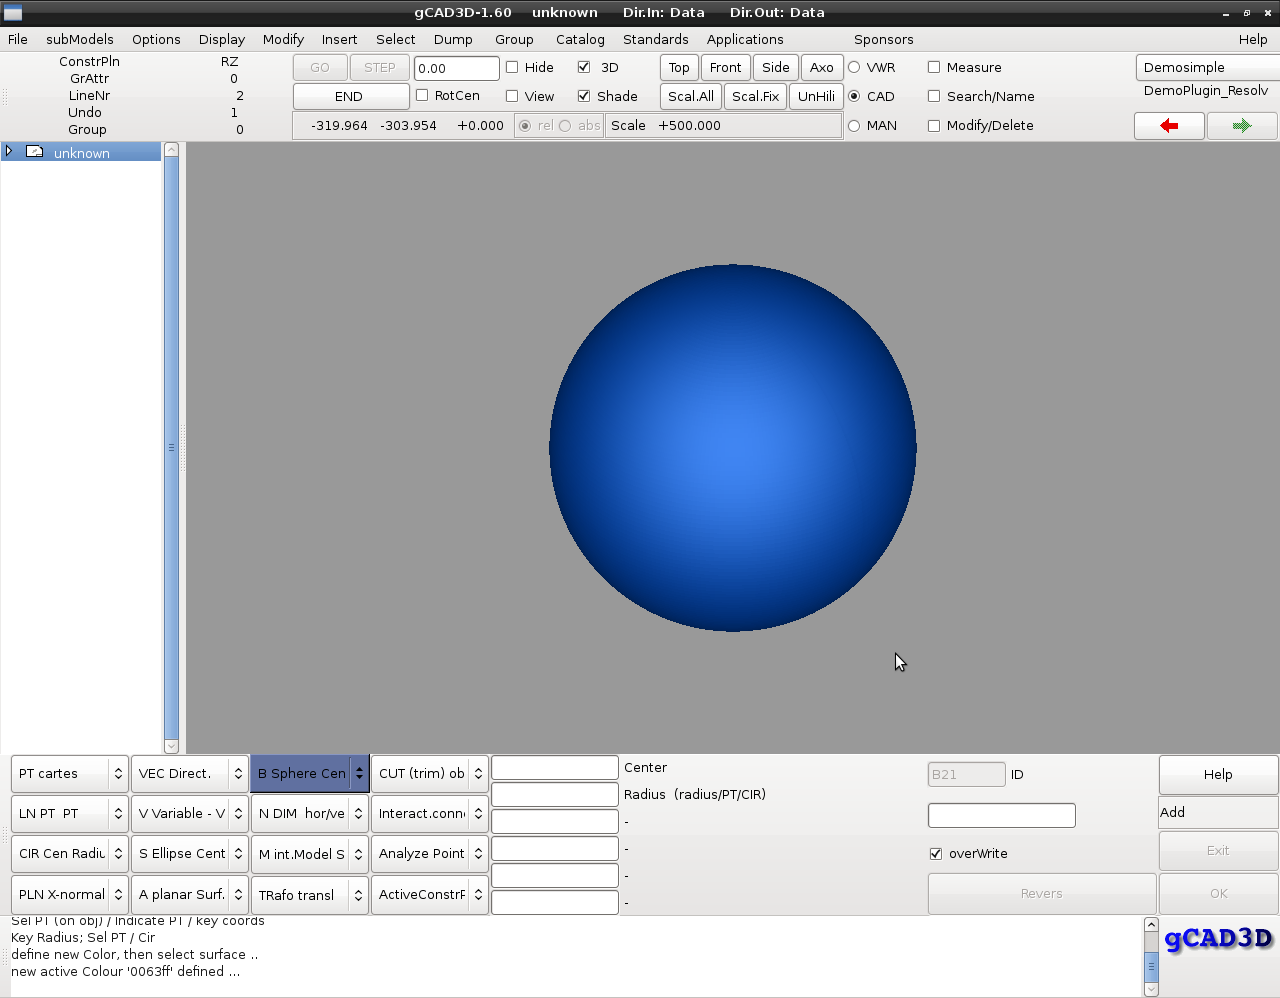Click the 0.00 value input field

coord(457,68)
